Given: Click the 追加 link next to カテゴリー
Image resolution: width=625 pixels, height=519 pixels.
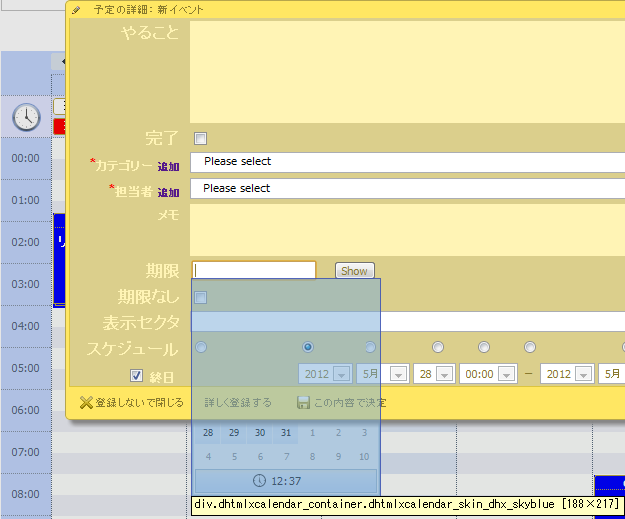Looking at the screenshot, I should [168, 167].
